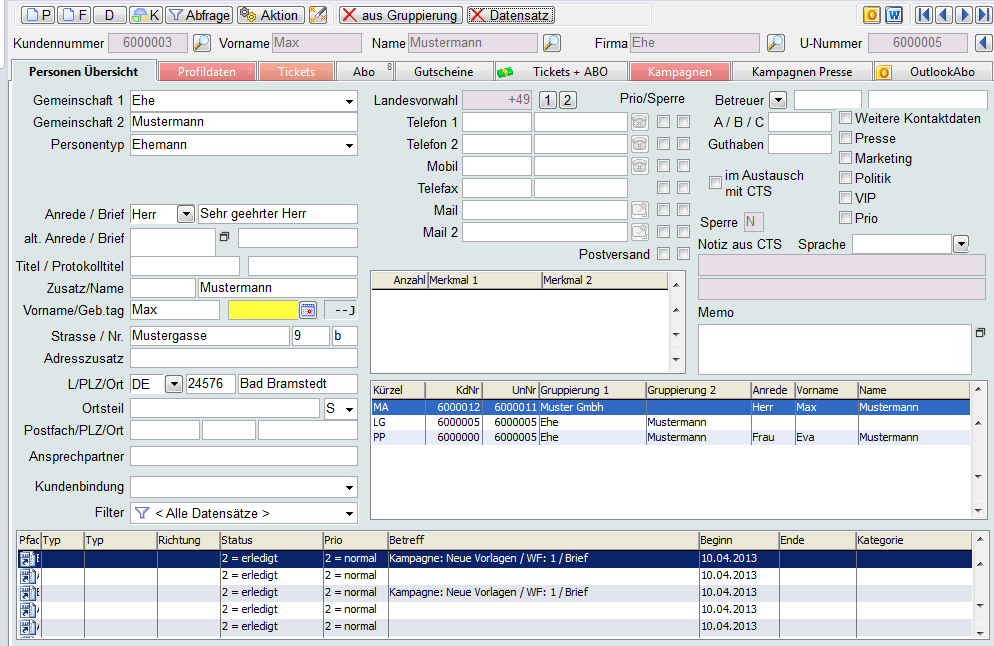Screen dimensions: 994x646
Task: Expand the Kundenbindung dropdown
Action: pyautogui.click(x=349, y=488)
